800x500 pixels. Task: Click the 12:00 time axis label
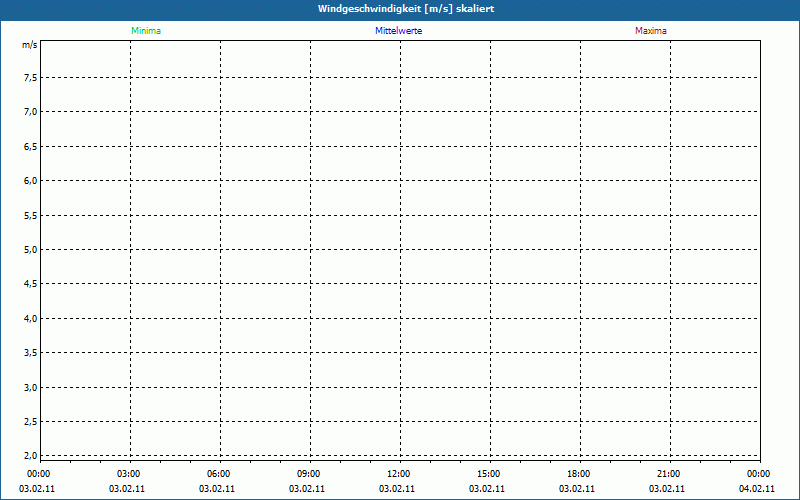pyautogui.click(x=398, y=474)
